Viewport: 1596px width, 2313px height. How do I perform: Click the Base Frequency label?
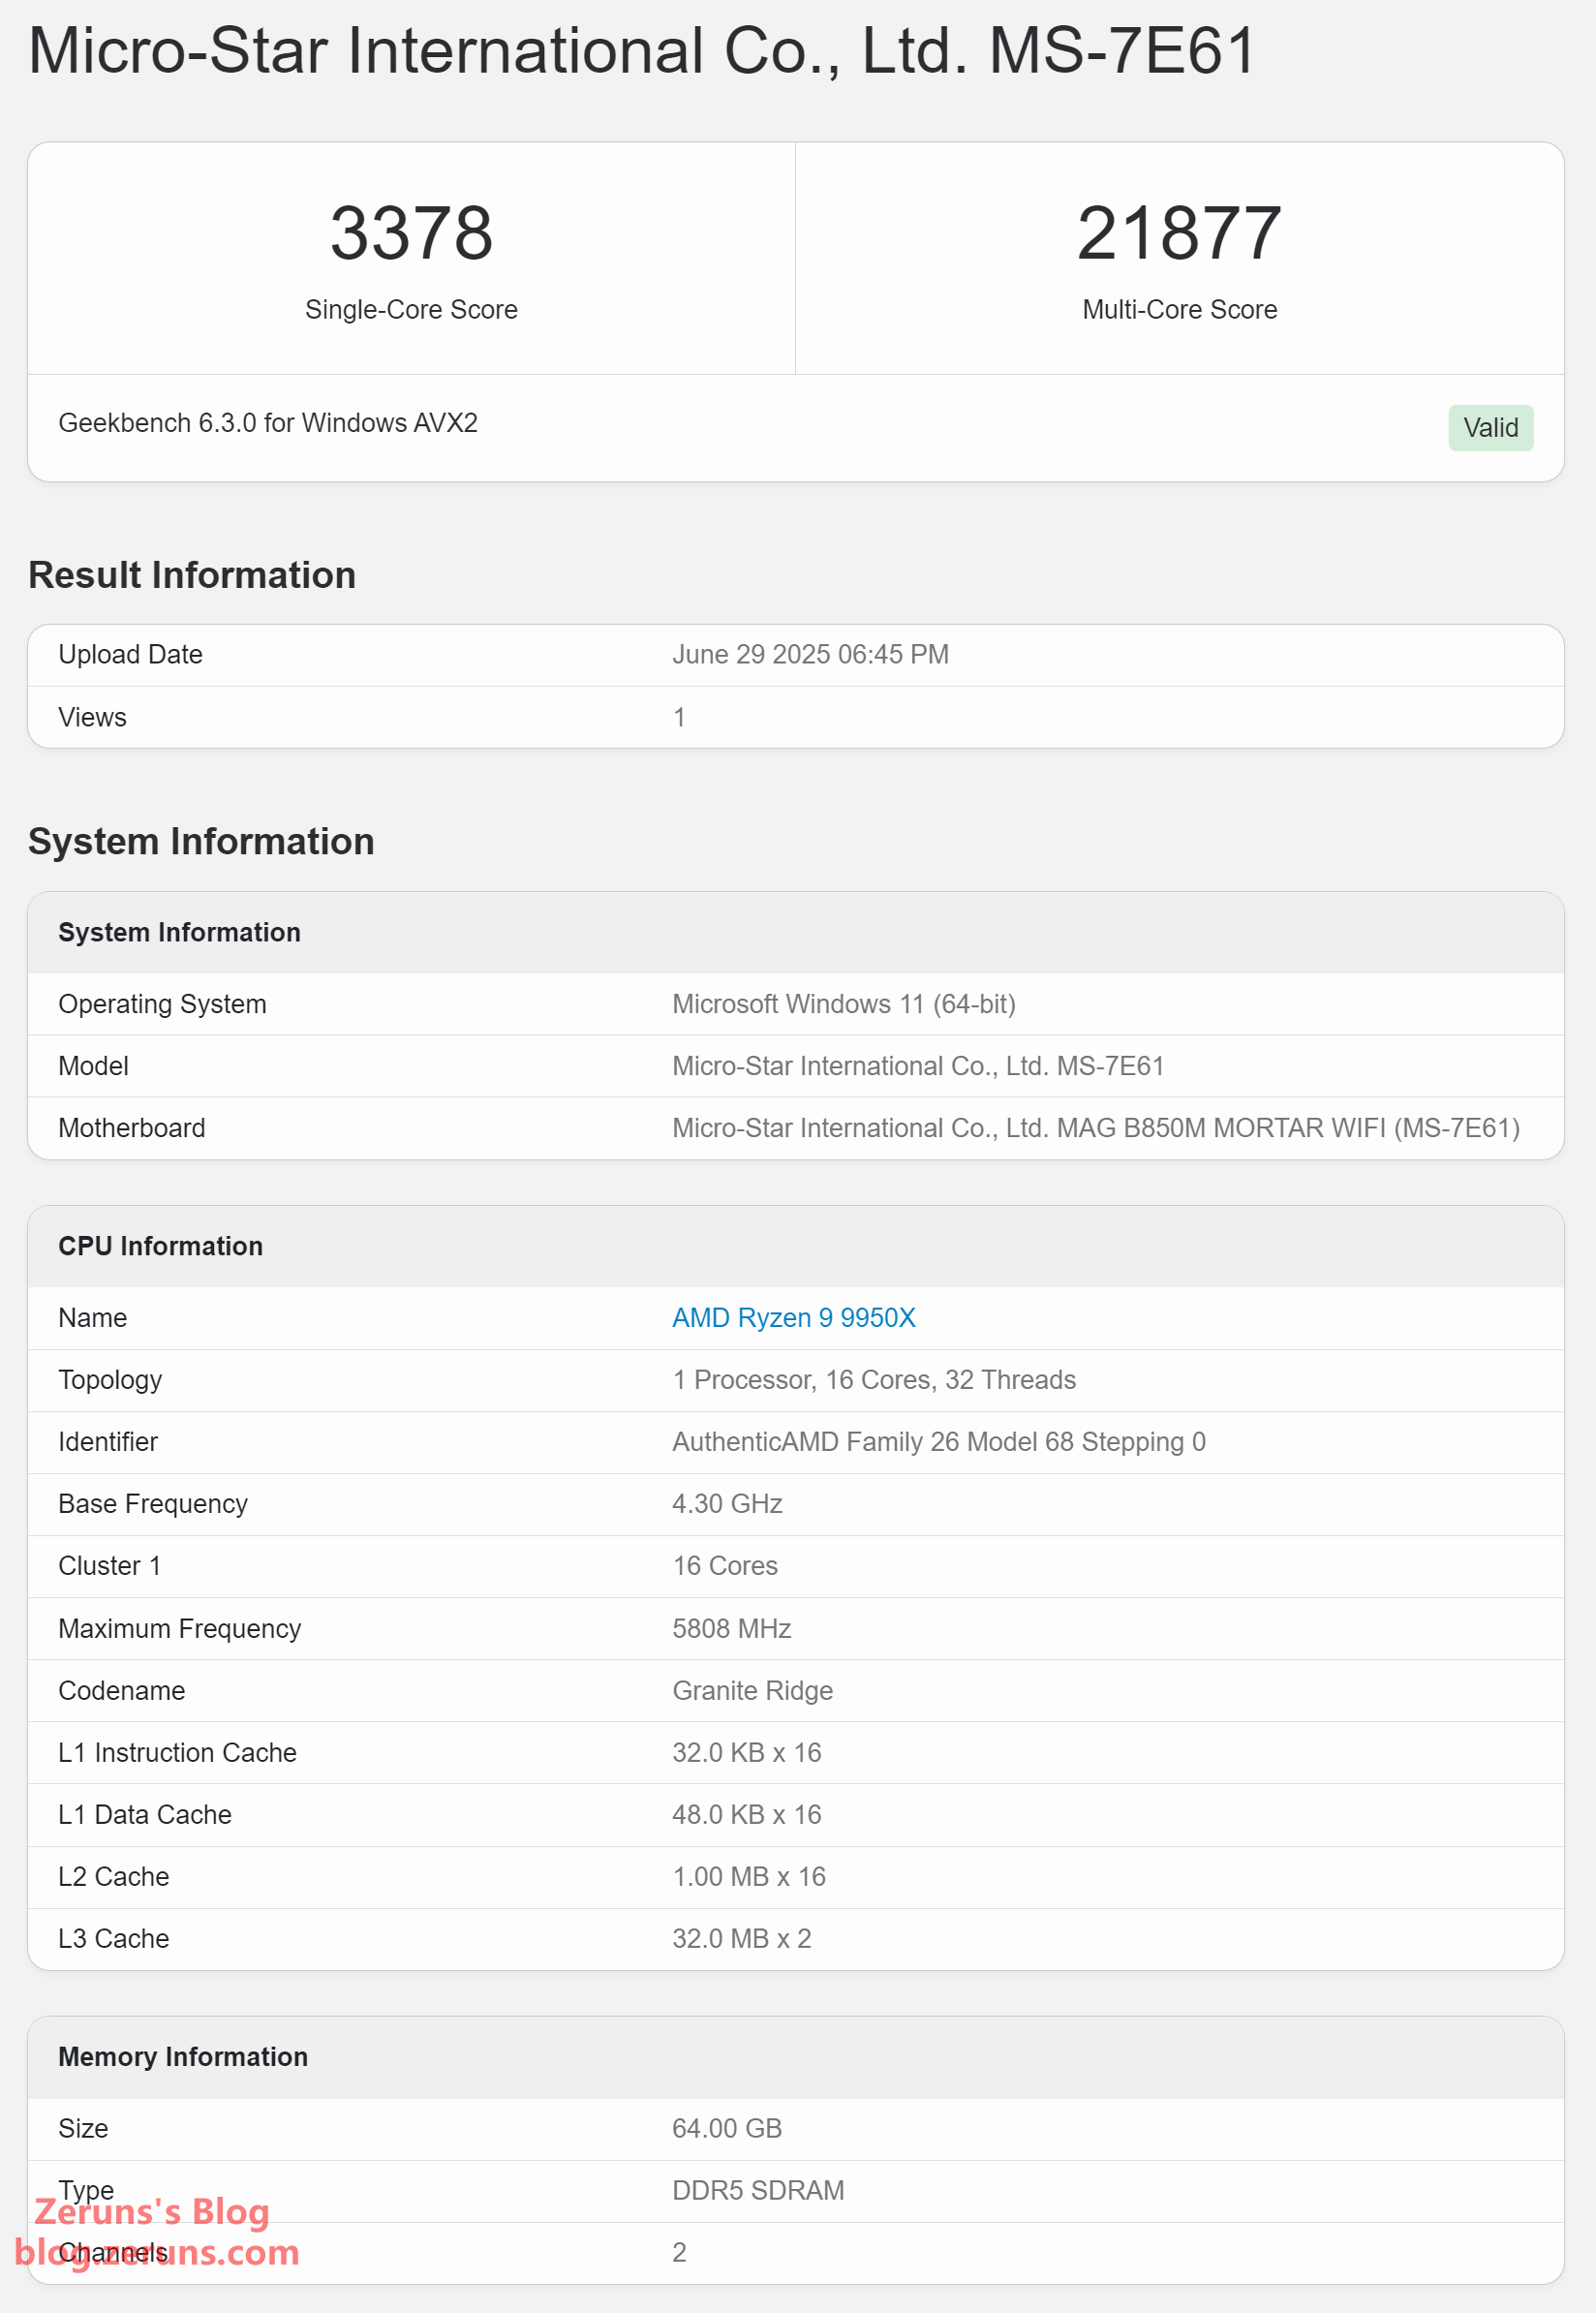152,1503
